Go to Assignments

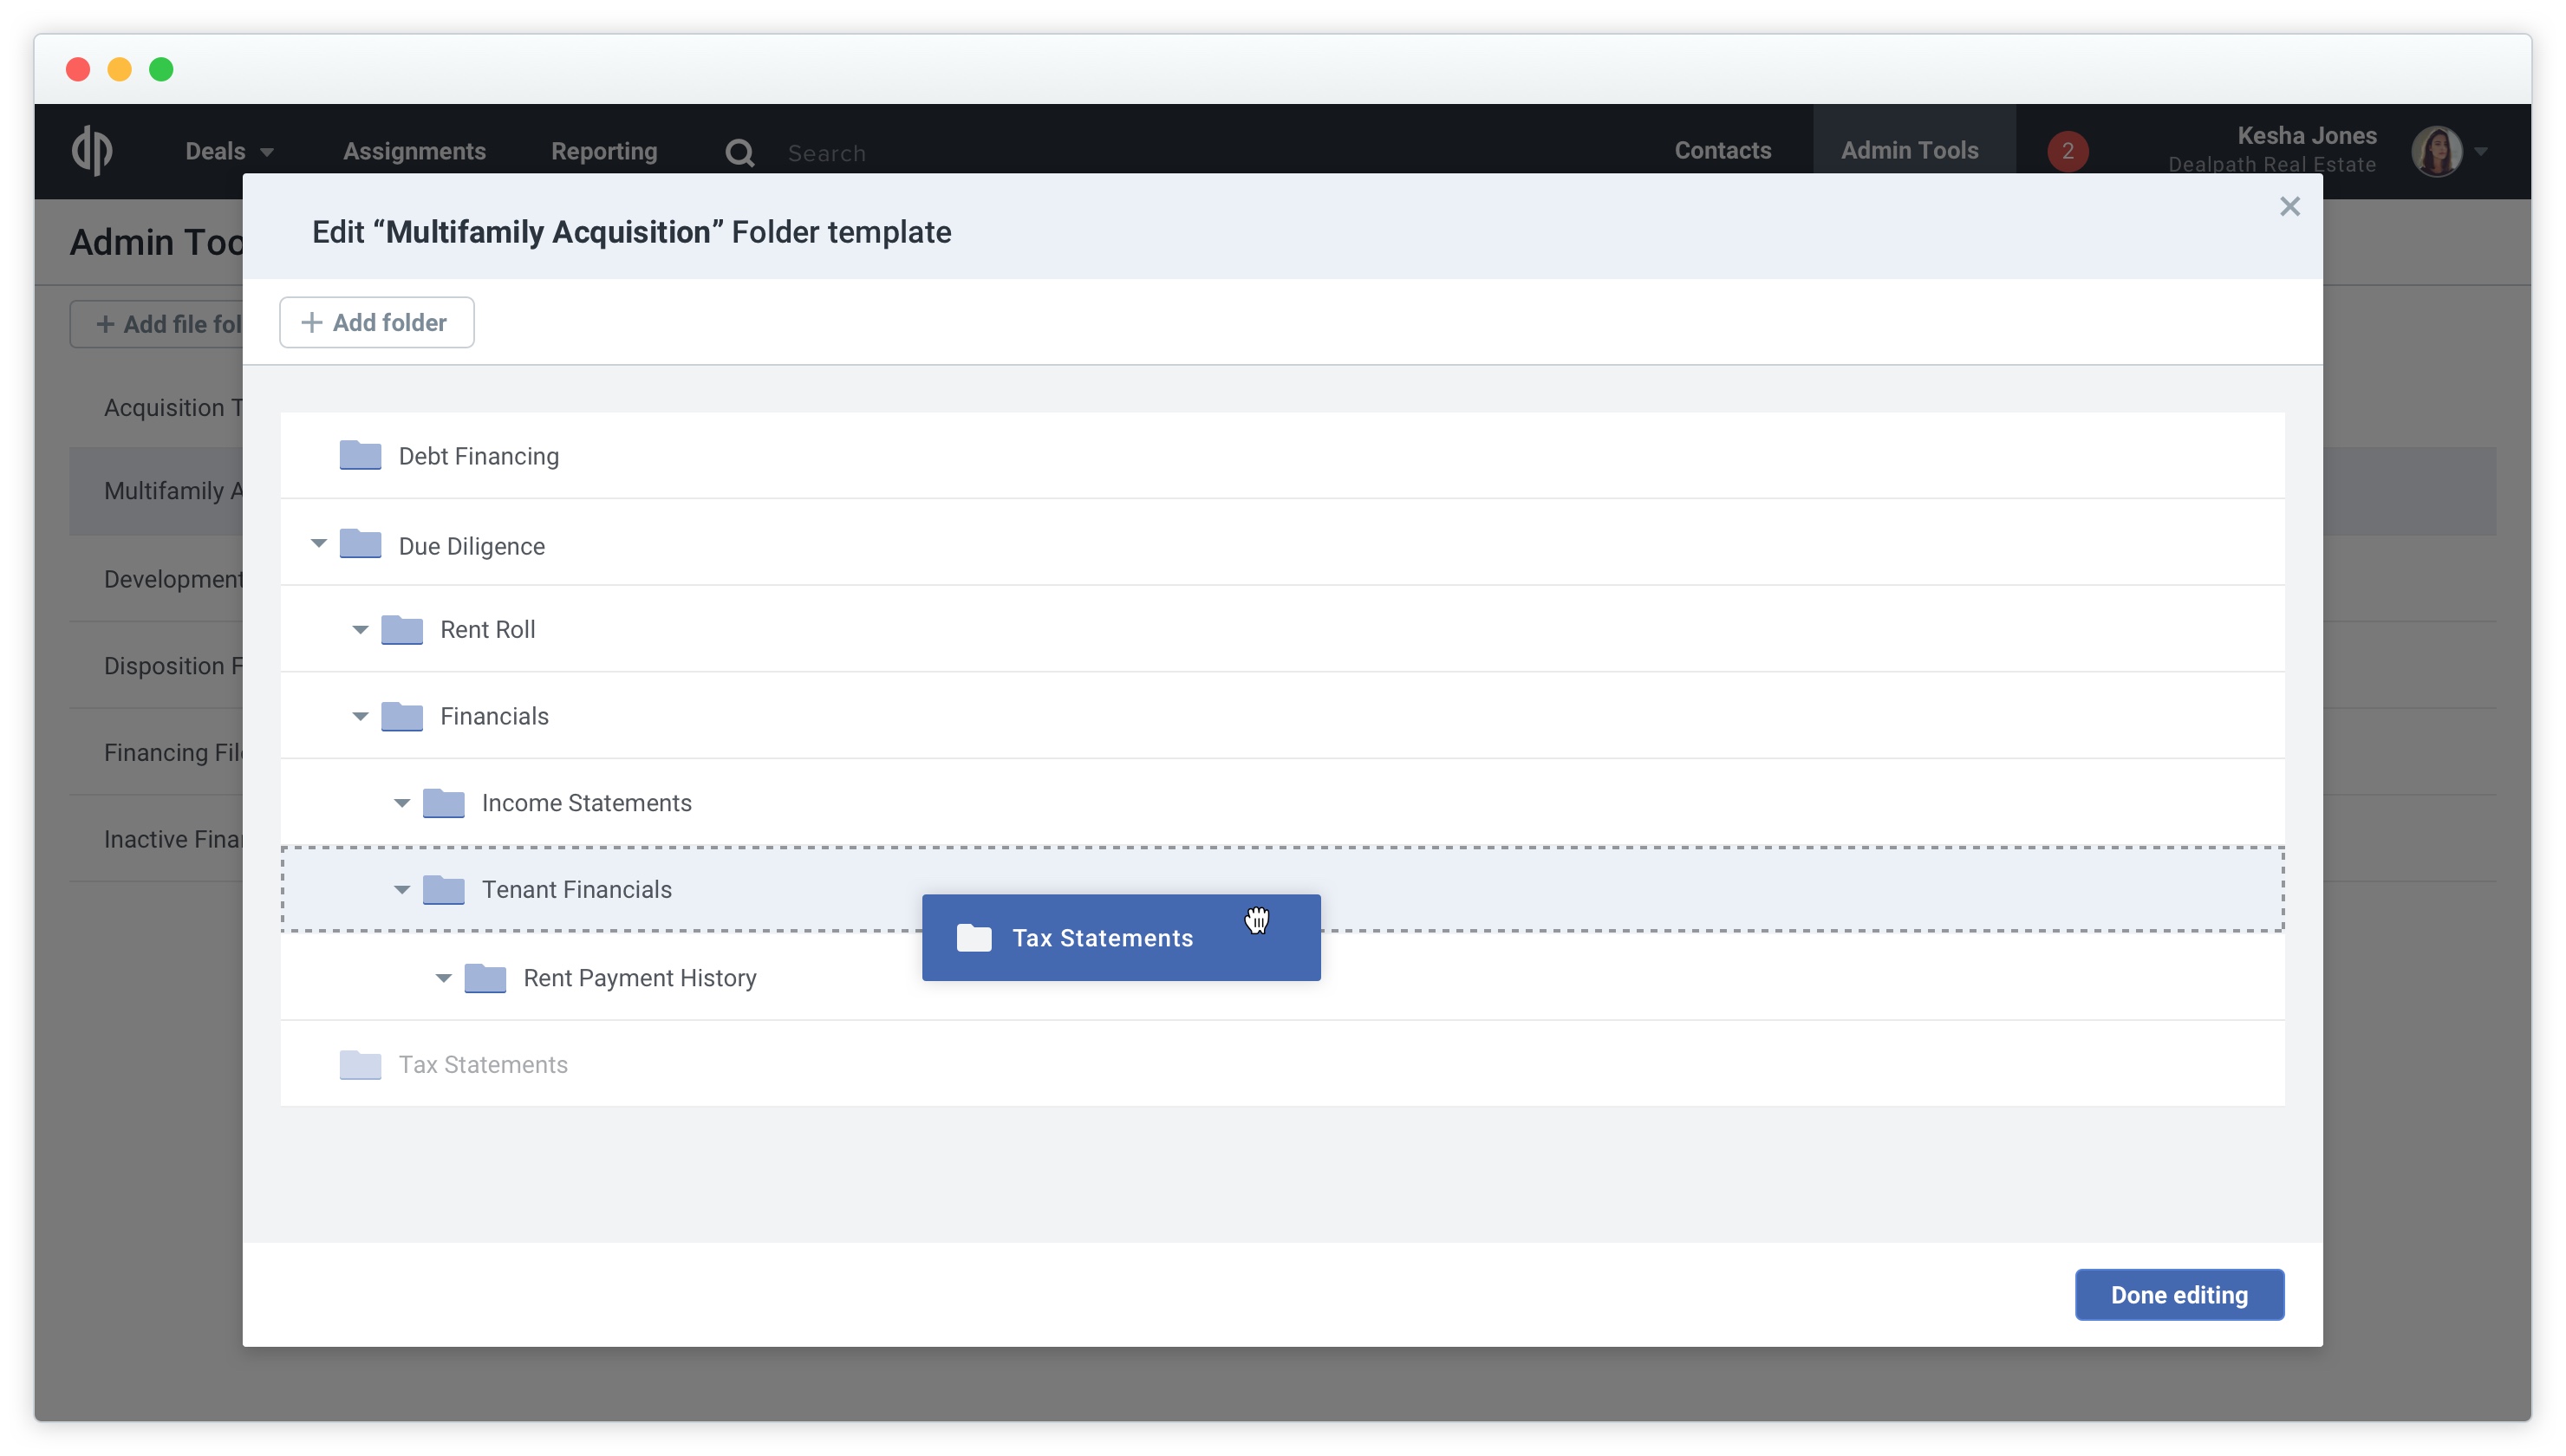click(414, 151)
